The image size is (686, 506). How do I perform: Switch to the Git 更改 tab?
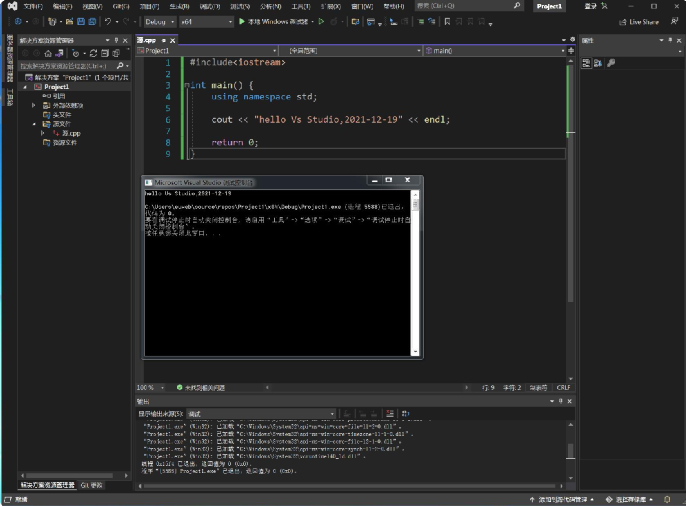pos(92,485)
